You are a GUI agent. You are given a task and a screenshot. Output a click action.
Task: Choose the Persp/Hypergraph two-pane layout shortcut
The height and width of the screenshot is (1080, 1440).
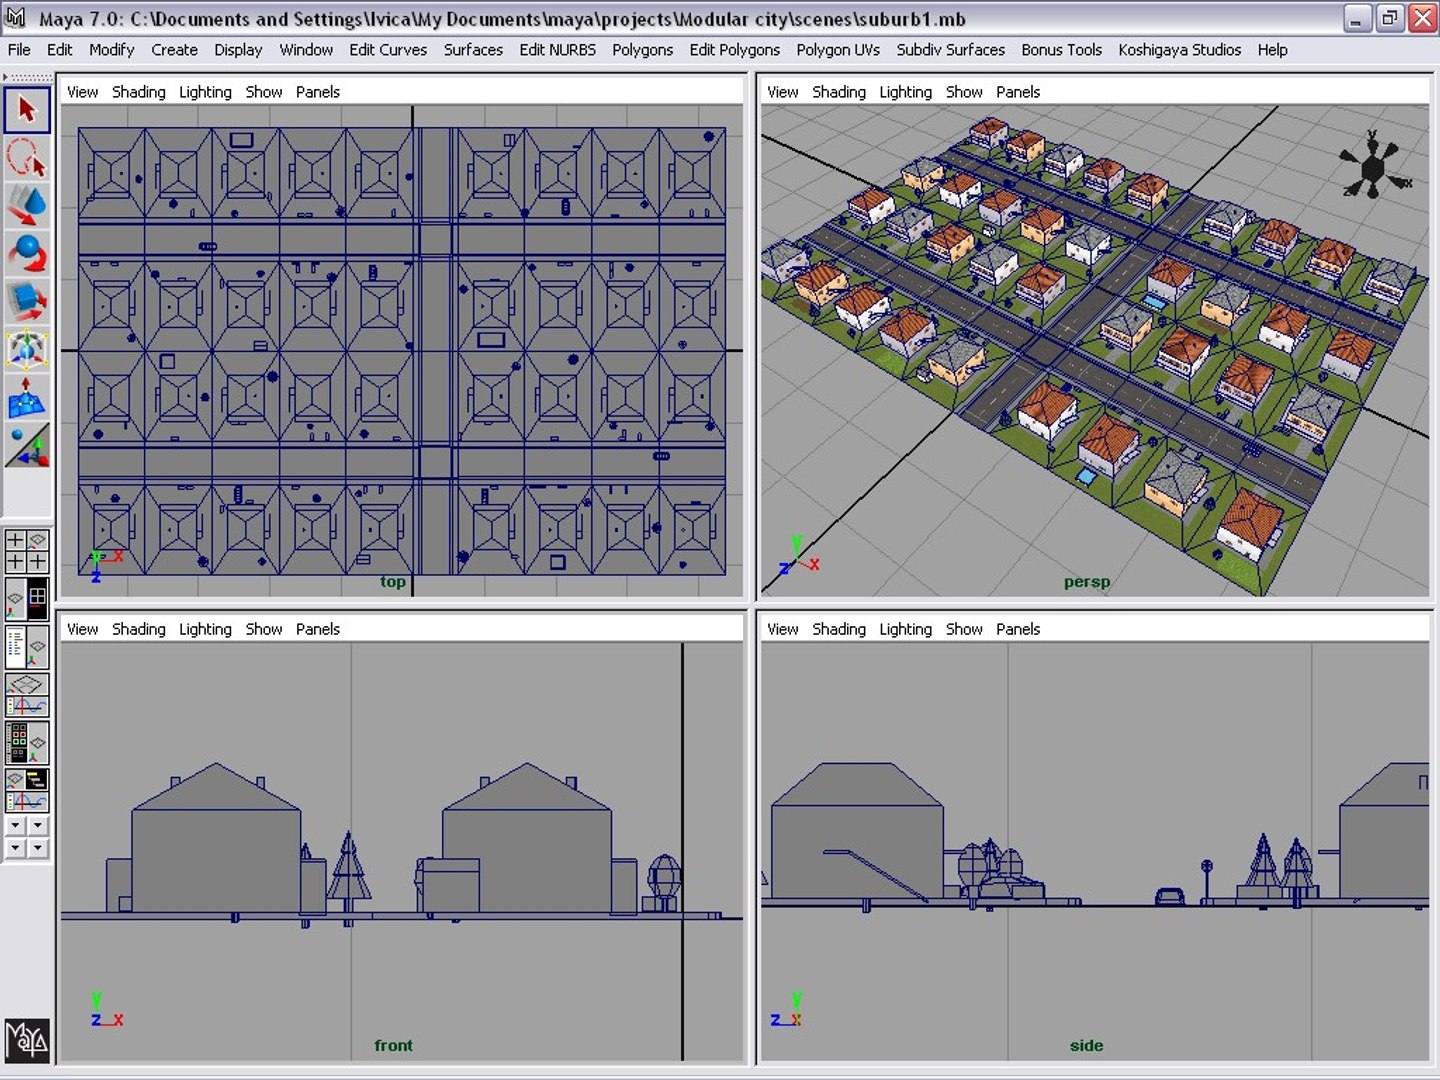(x=27, y=599)
